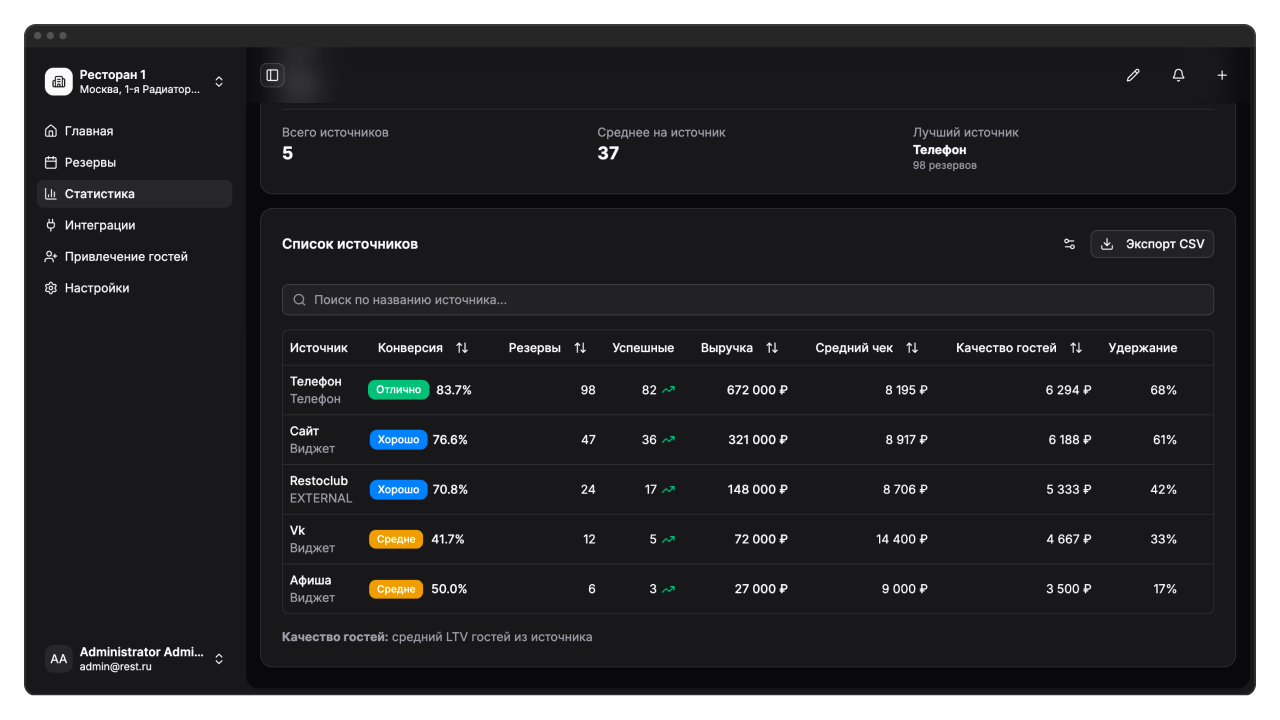Go to Интеграции section
This screenshot has height=720, width=1280.
click(100, 225)
